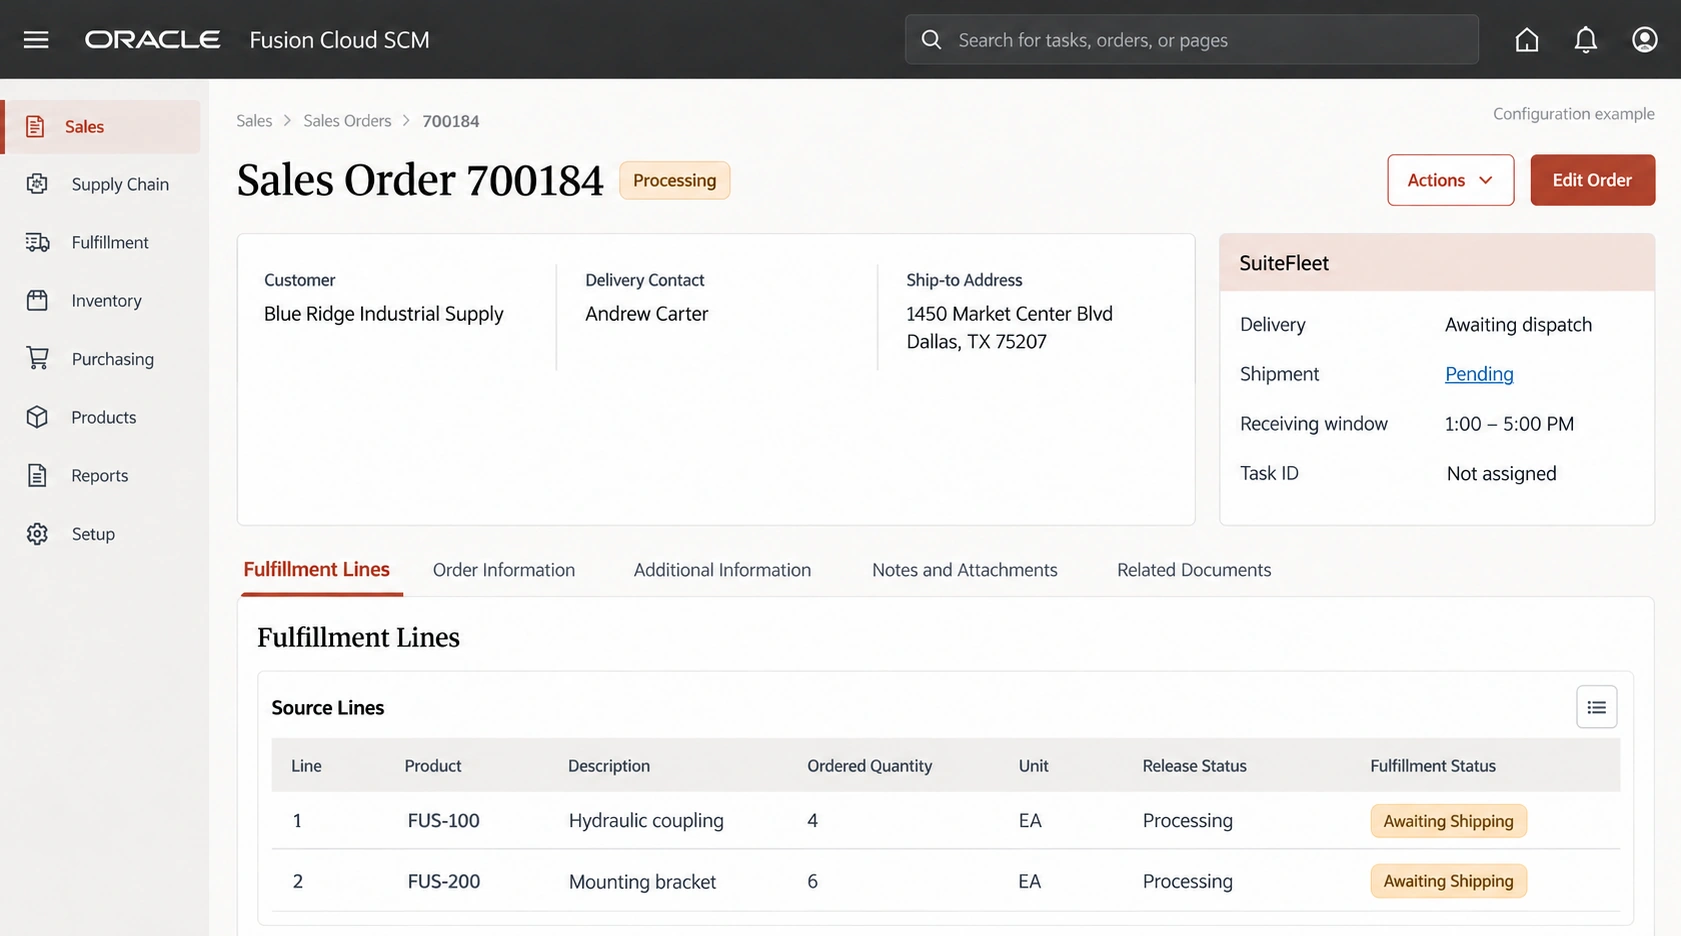The height and width of the screenshot is (936, 1681).
Task: Select Products in the sidebar
Action: (102, 417)
